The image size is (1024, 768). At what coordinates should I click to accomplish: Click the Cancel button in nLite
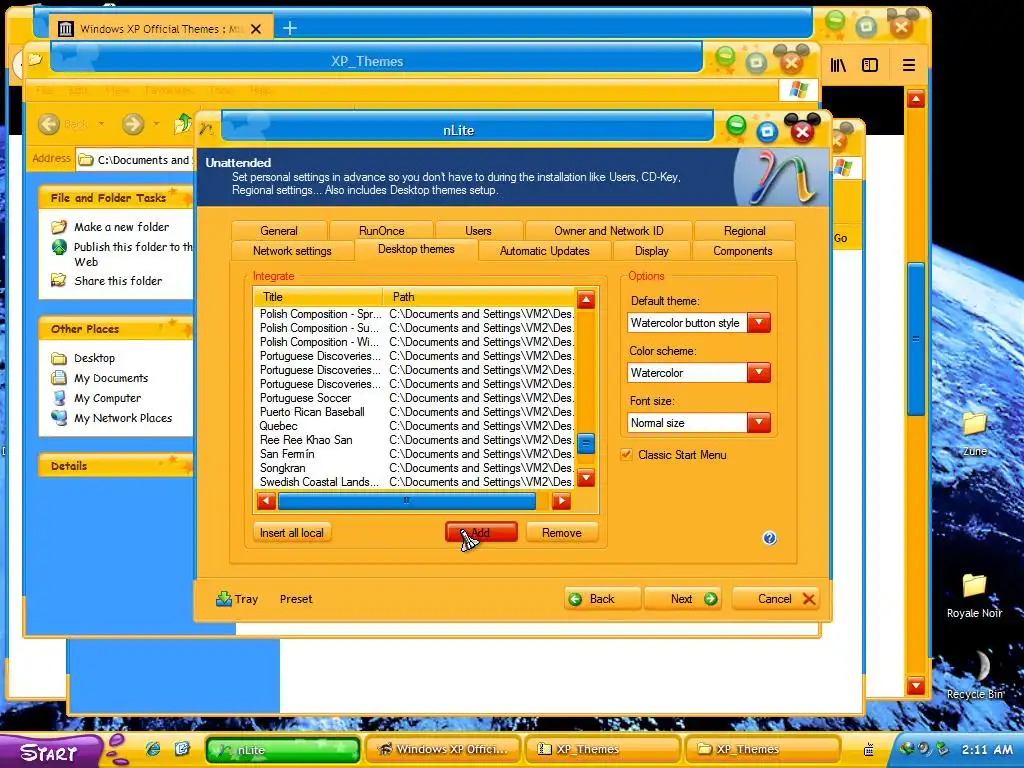[775, 599]
